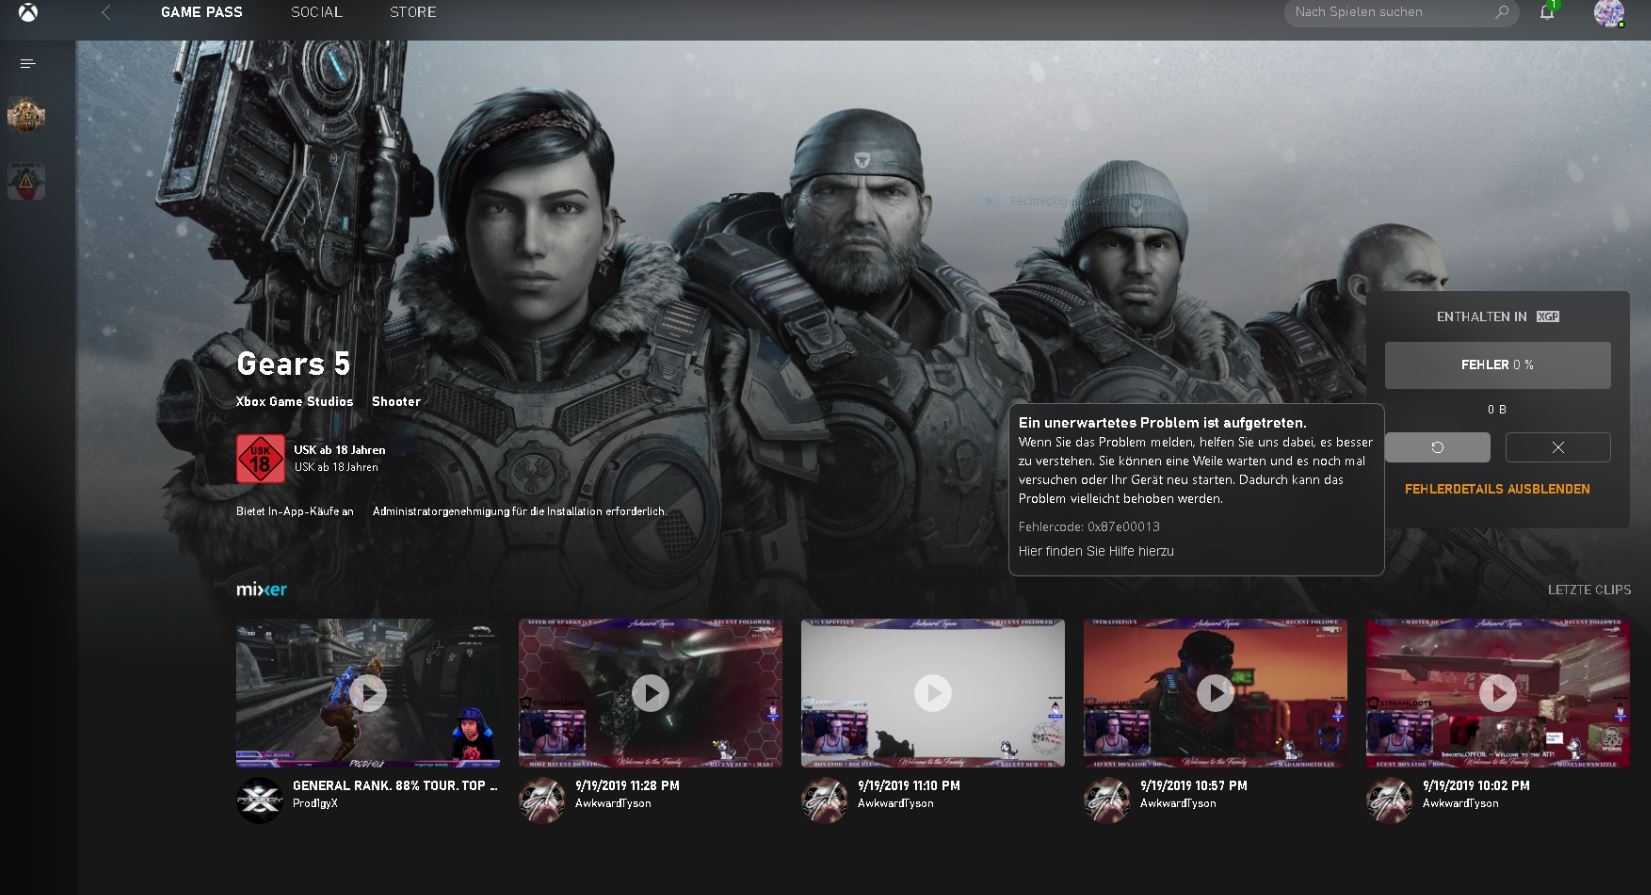Play the 10:57 PM AwkwardTyson clip
The height and width of the screenshot is (895, 1651).
(x=1215, y=693)
